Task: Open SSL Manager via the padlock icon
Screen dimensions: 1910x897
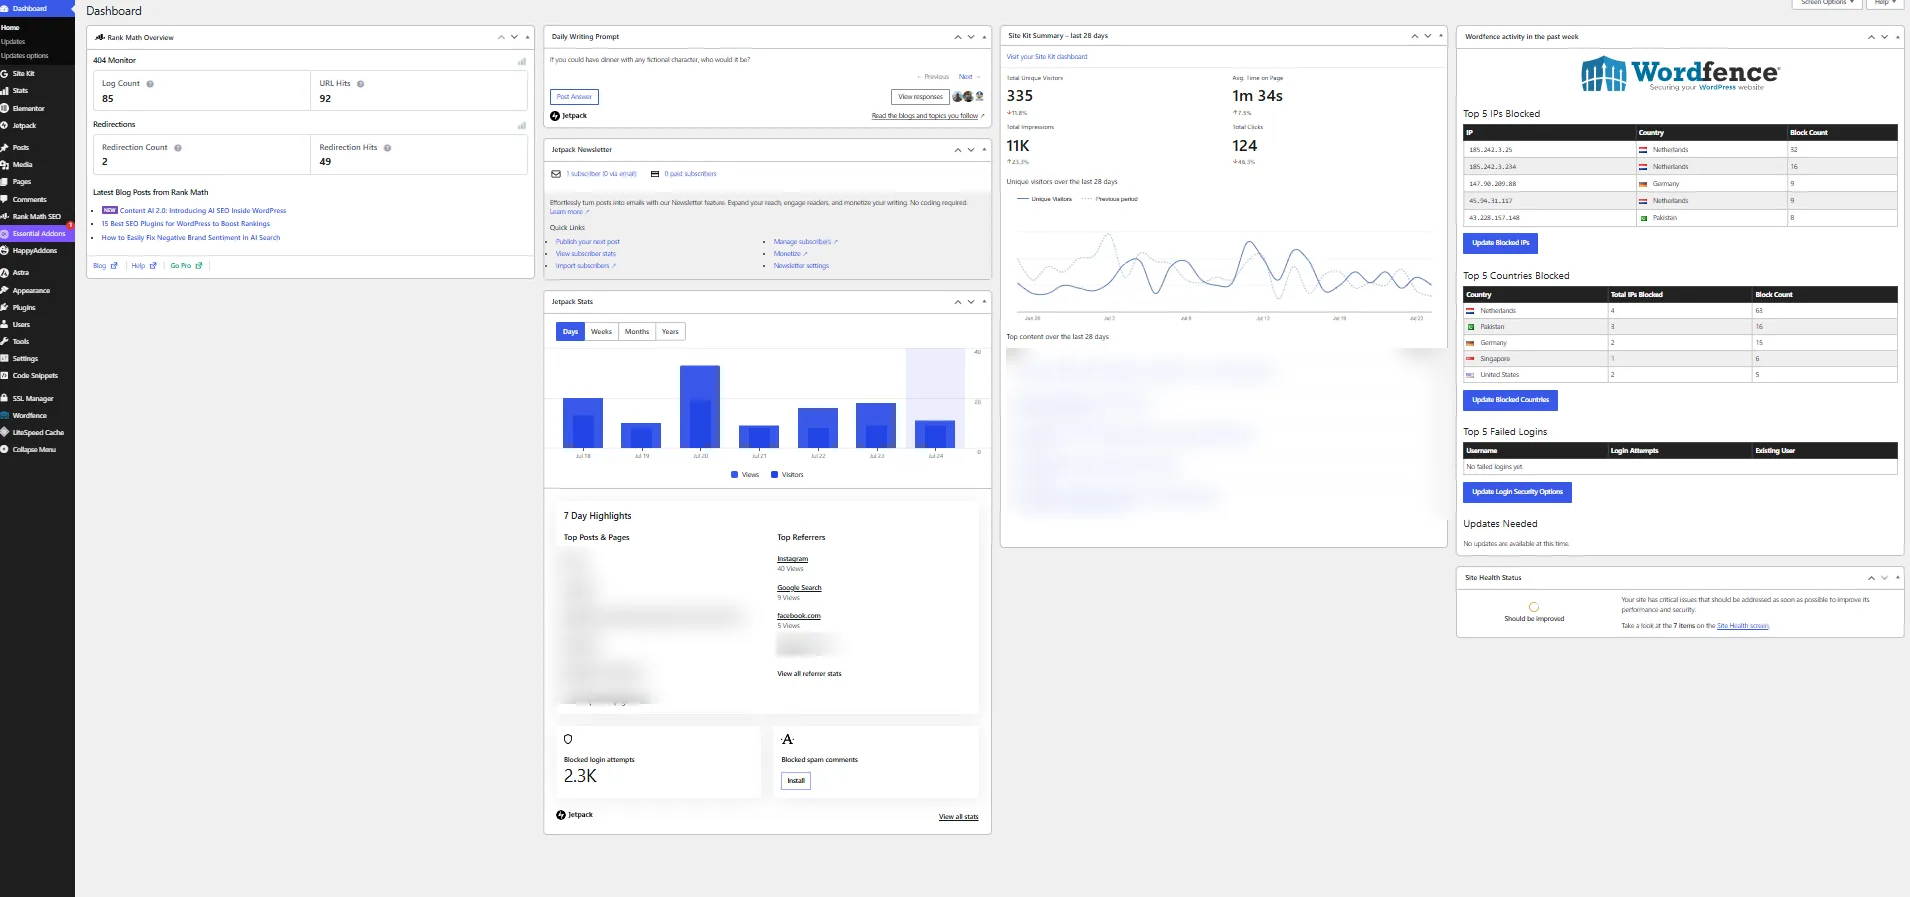Action: click(x=5, y=398)
